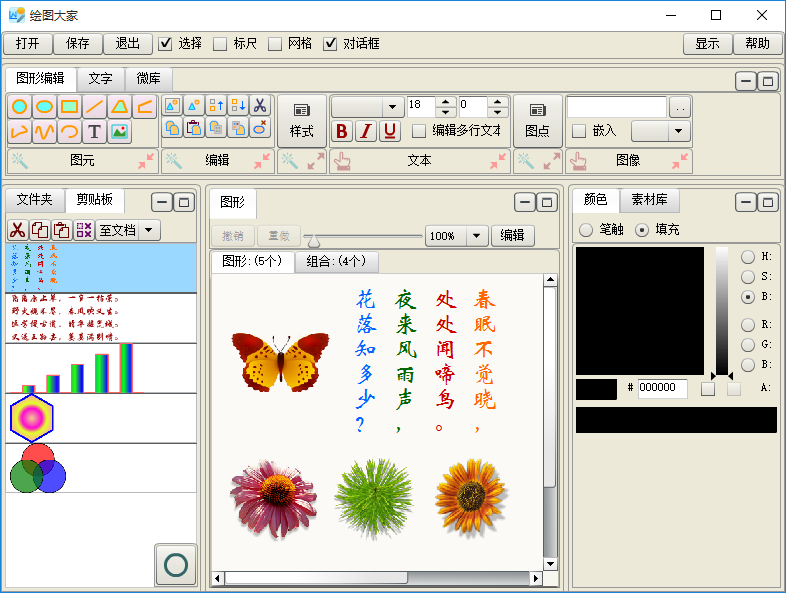Click the magic wand icon beside 图元
This screenshot has width=786, height=593.
tap(20, 161)
